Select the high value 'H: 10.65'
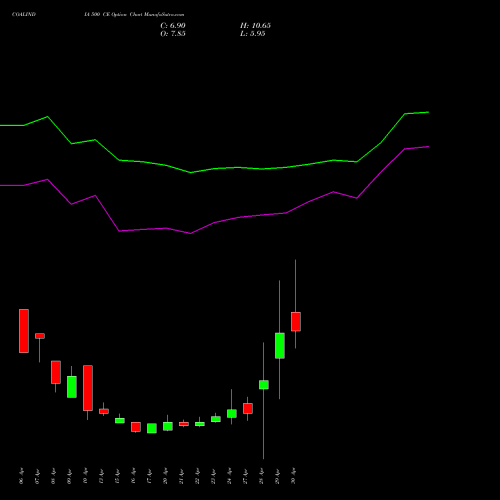The image size is (500, 500). [255, 26]
